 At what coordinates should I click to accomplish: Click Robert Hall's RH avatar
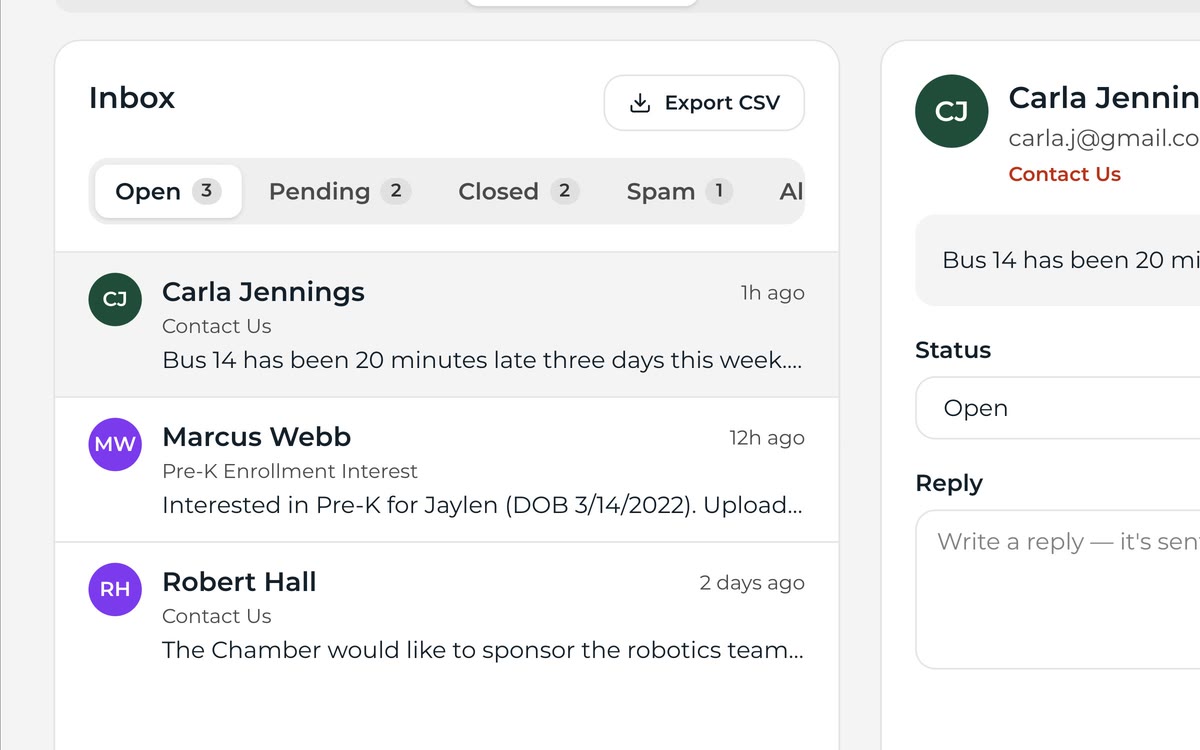tap(115, 589)
